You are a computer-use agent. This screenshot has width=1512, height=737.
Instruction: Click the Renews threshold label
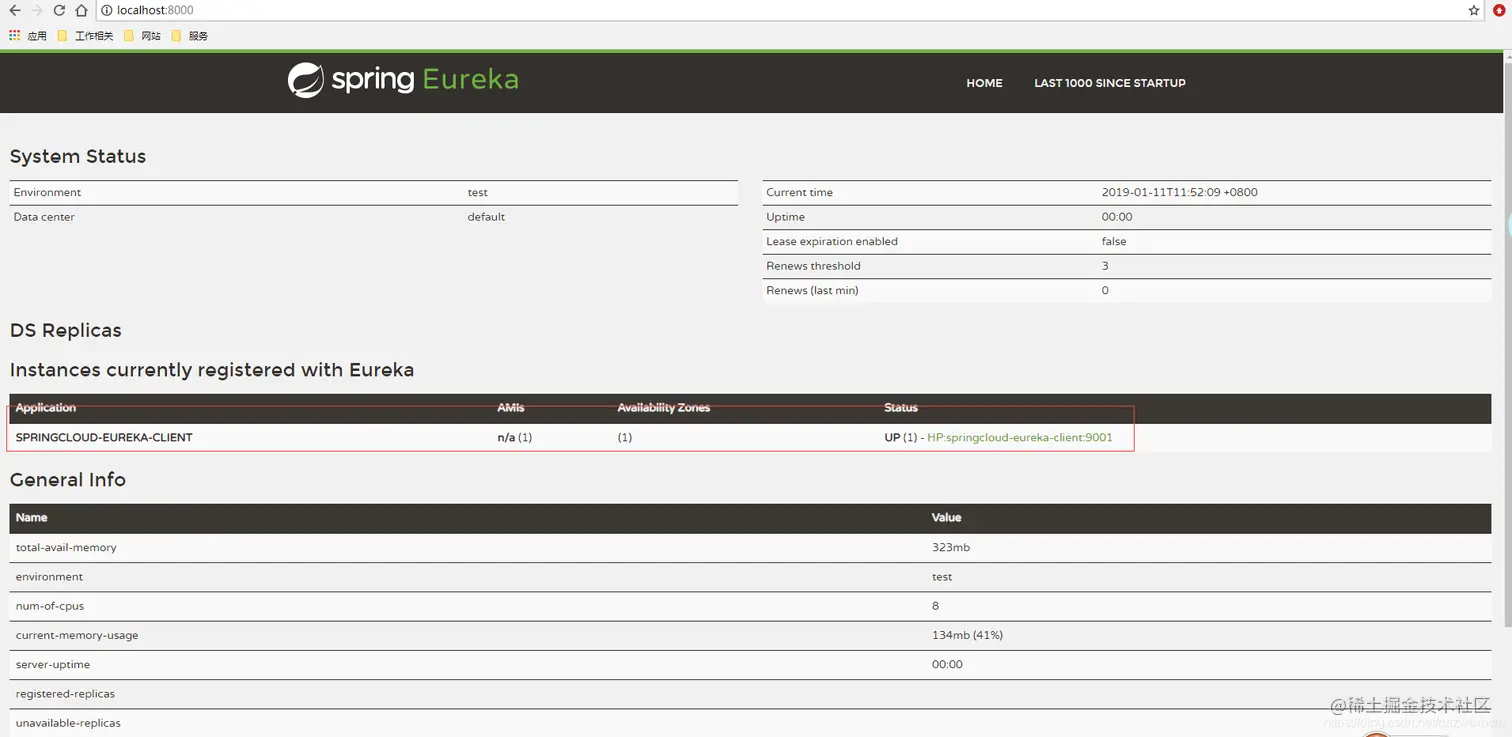pos(813,266)
